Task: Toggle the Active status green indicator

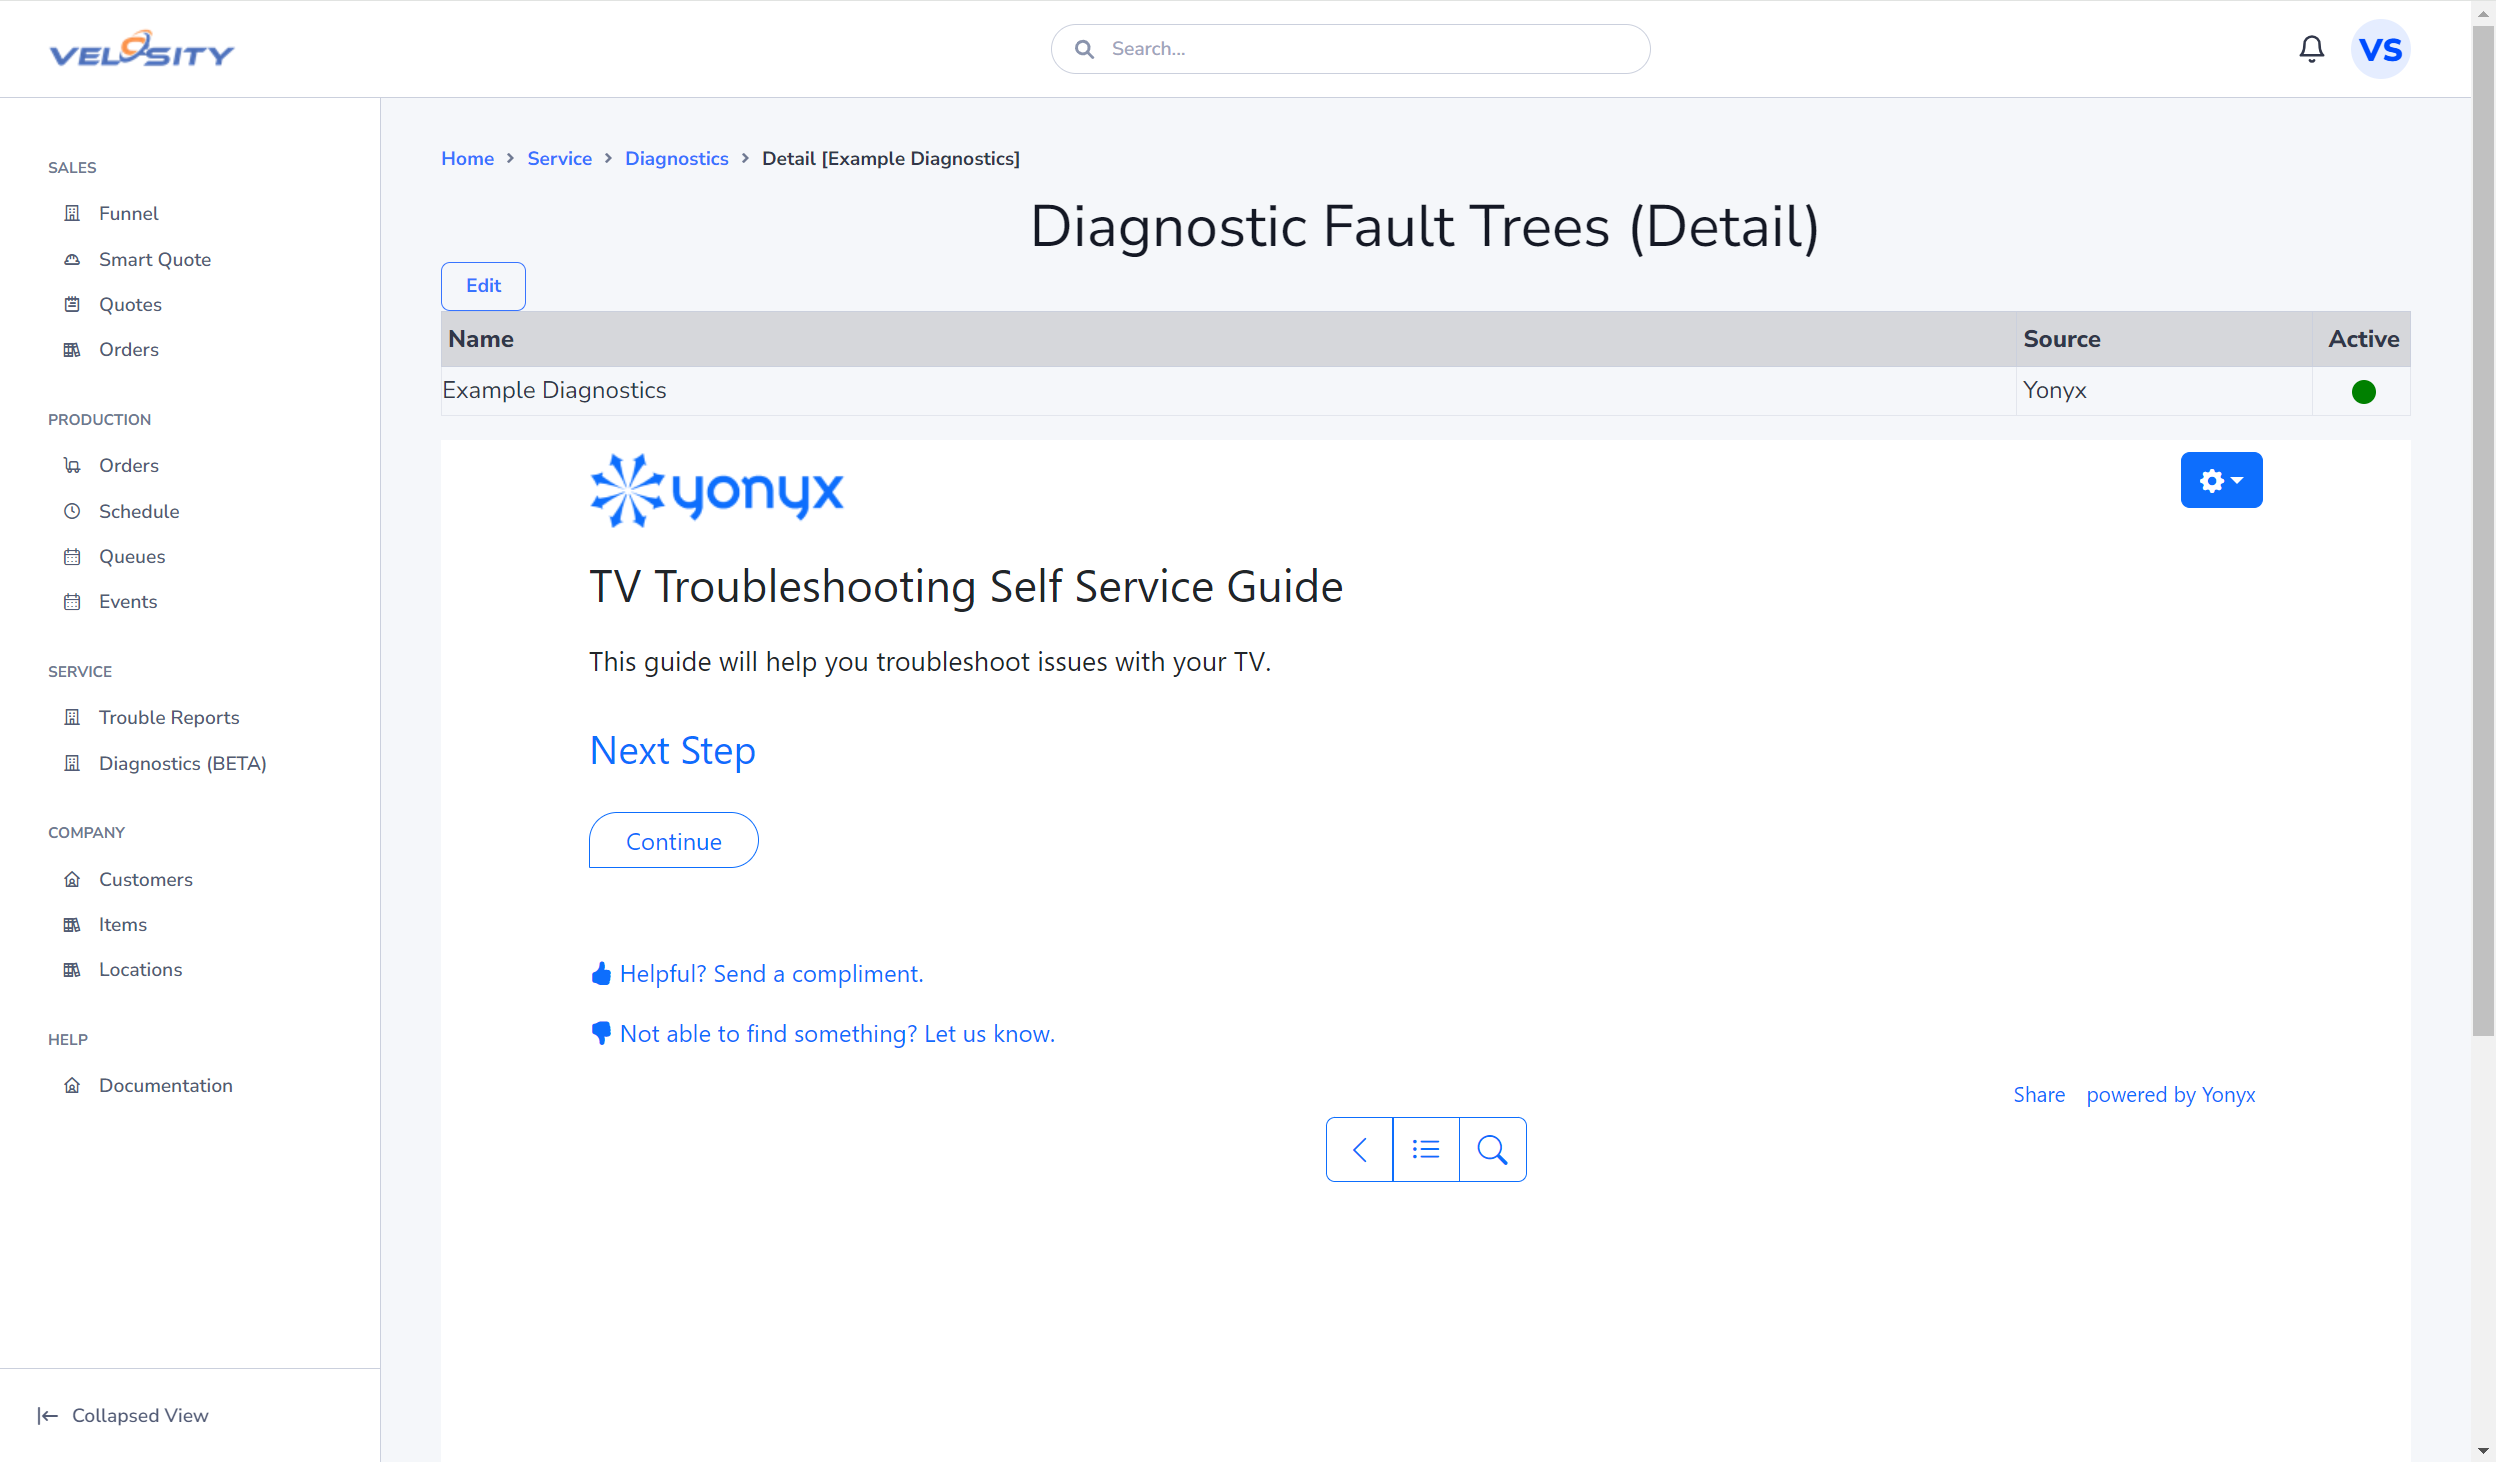Action: (2364, 392)
